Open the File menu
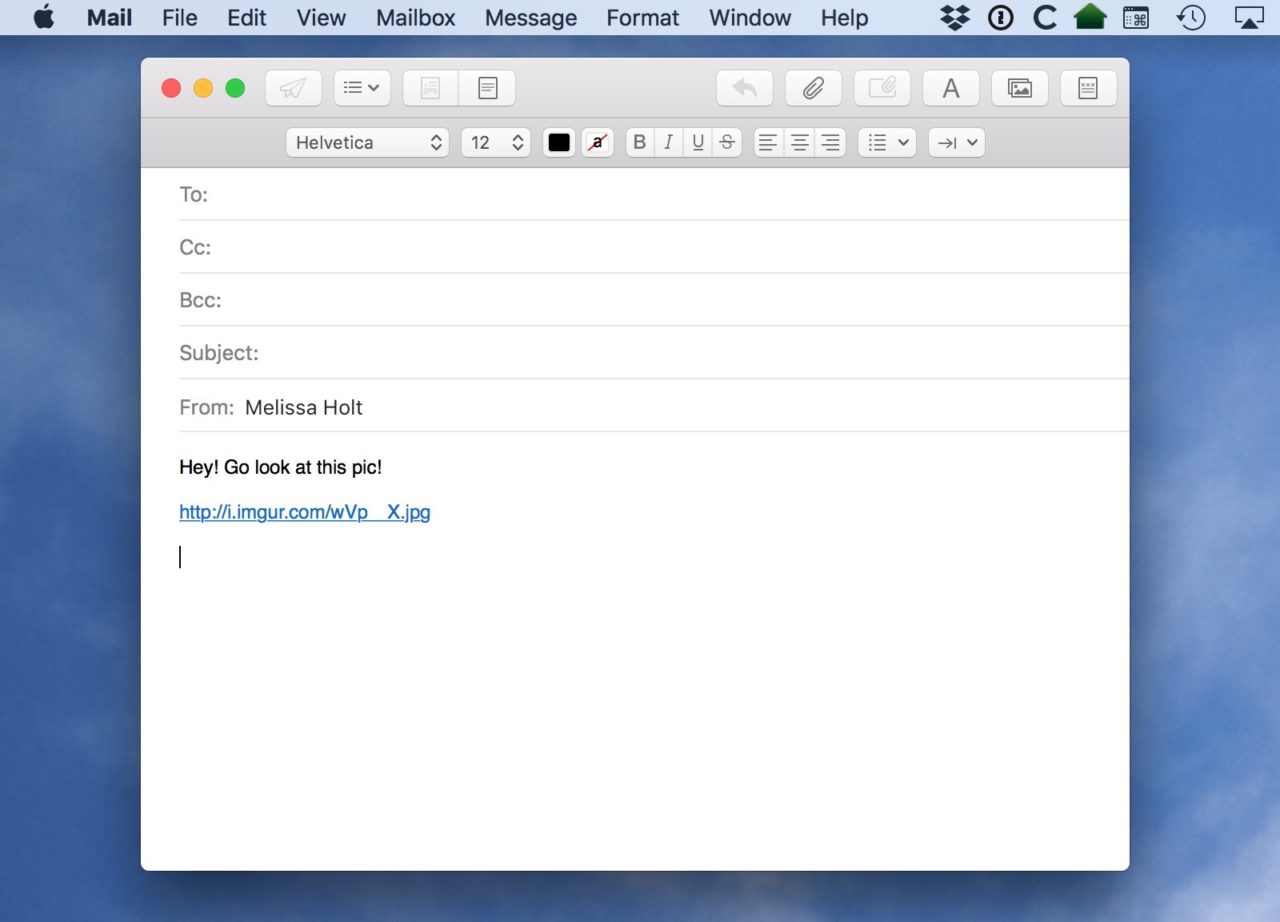This screenshot has height=922, width=1280. [x=180, y=18]
